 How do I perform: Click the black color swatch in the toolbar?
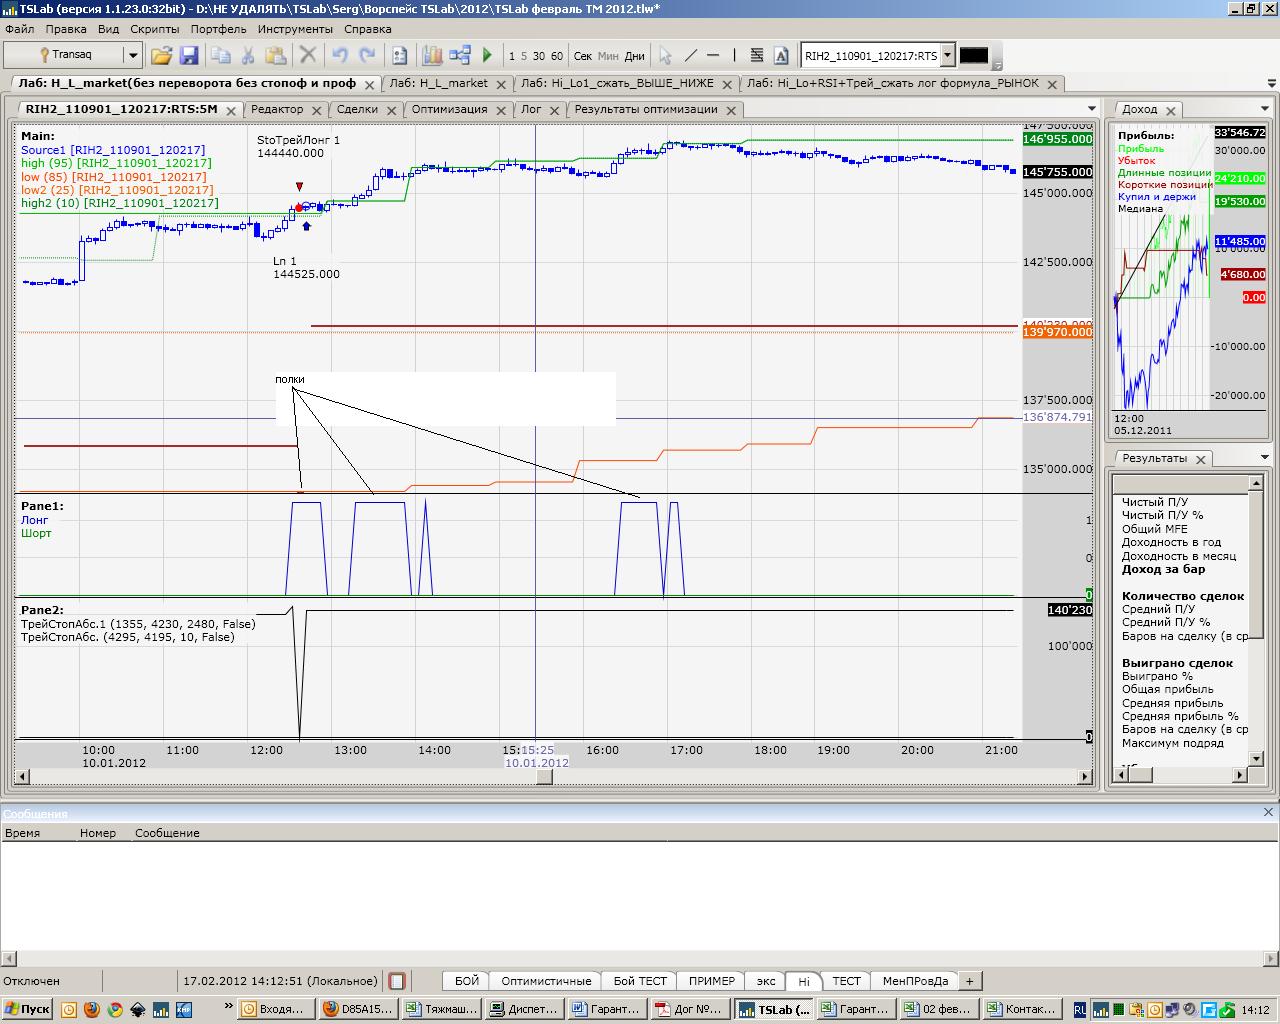973,56
